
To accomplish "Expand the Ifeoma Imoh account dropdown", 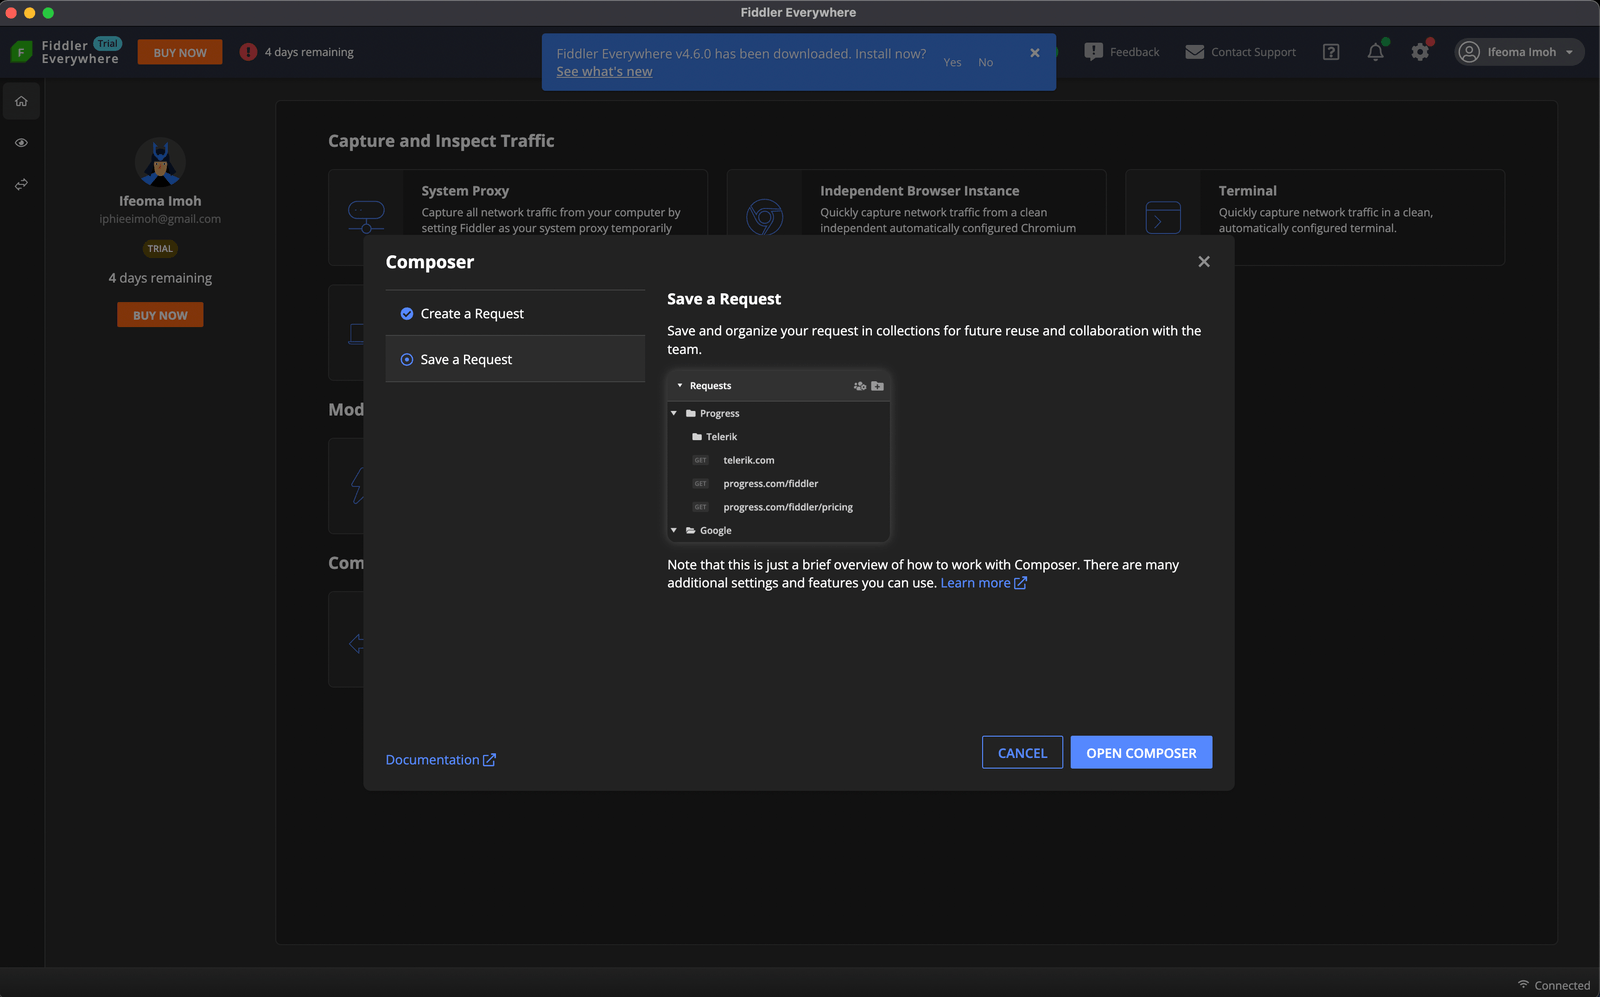I will 1519,52.
